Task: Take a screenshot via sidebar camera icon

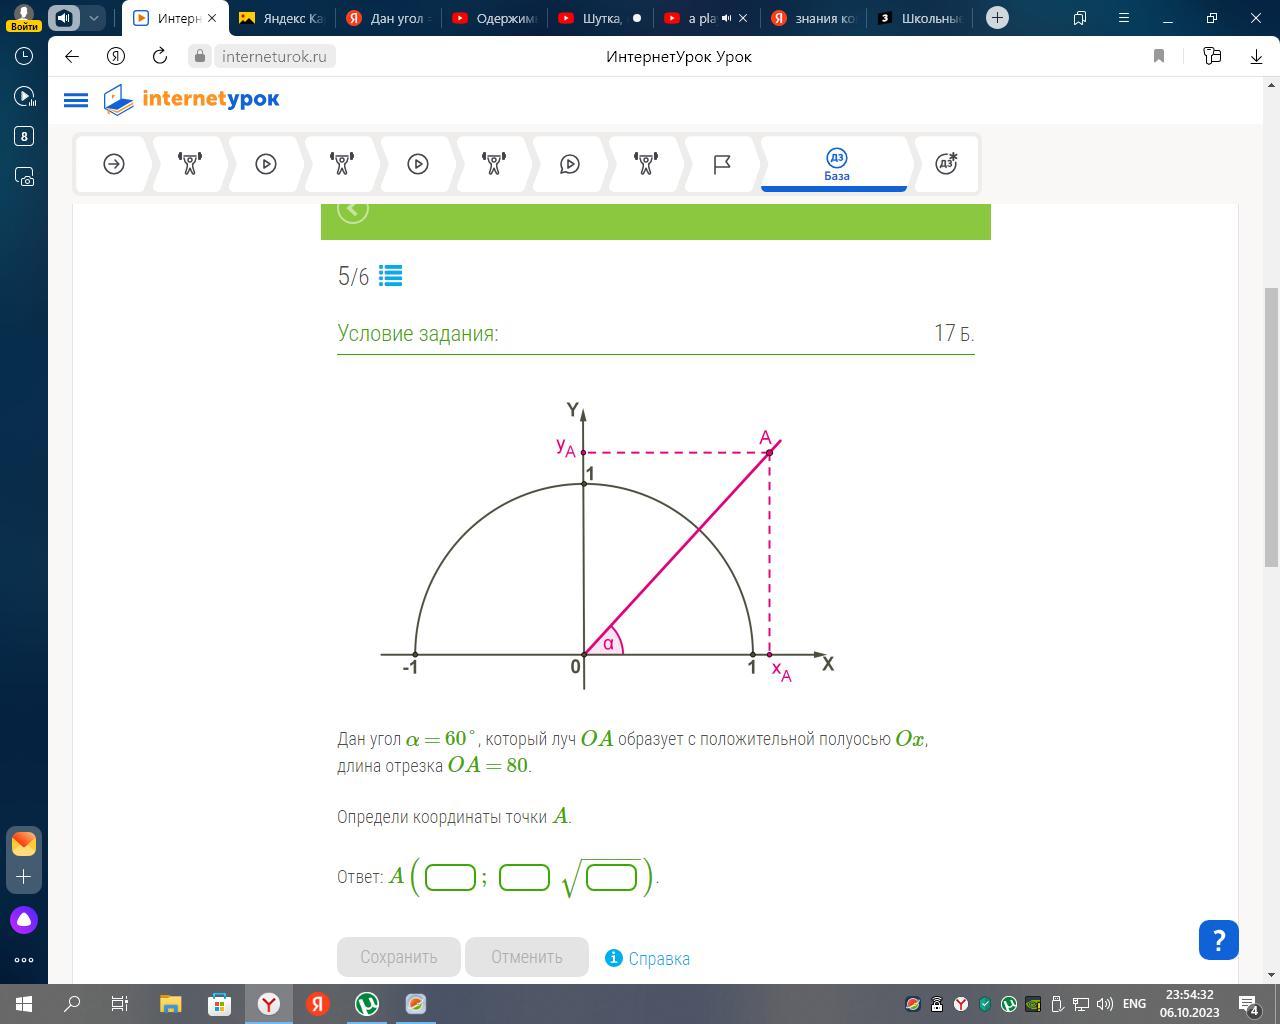Action: point(24,176)
